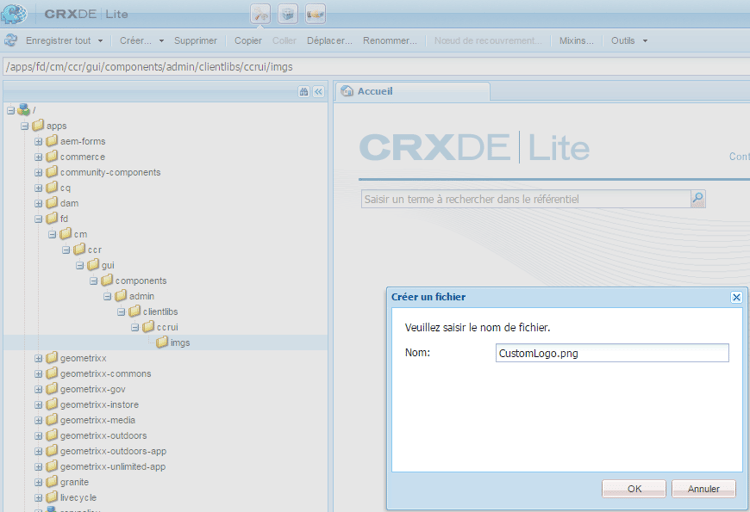Collapse the gui folder
The width and height of the screenshot is (750, 512).
pyautogui.click(x=80, y=266)
